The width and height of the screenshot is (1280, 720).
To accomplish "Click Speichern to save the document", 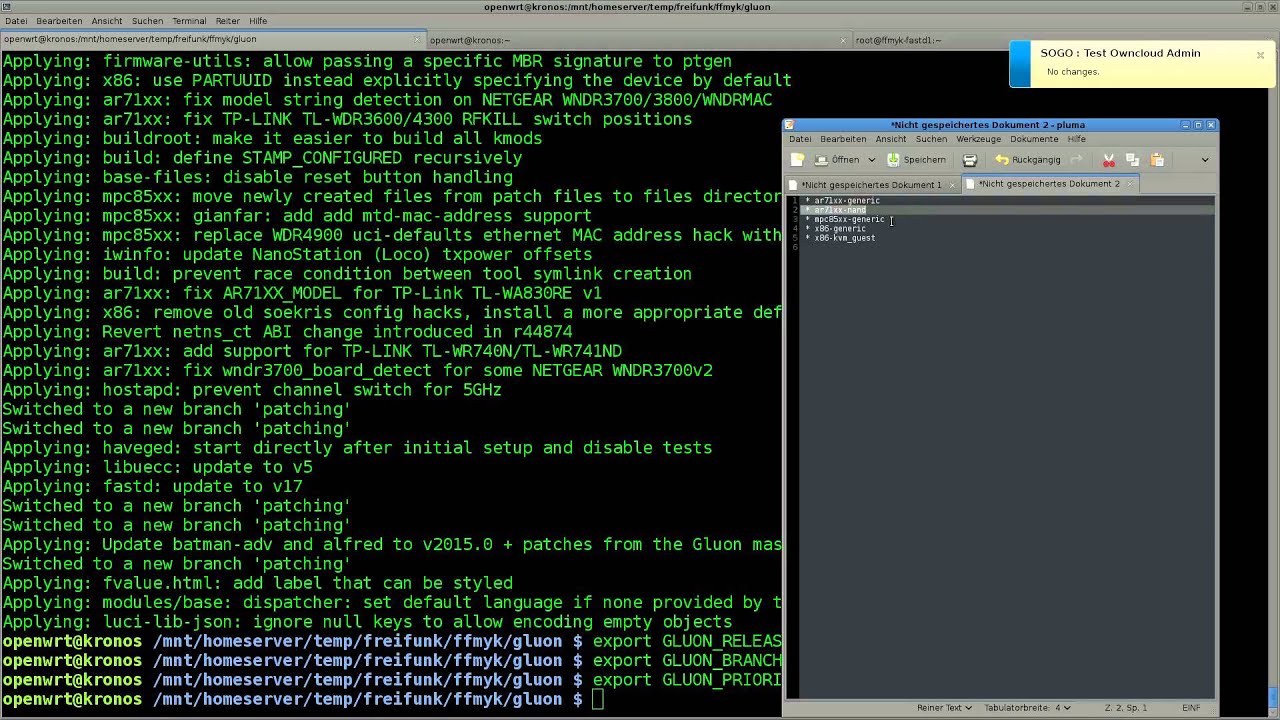I will (916, 160).
